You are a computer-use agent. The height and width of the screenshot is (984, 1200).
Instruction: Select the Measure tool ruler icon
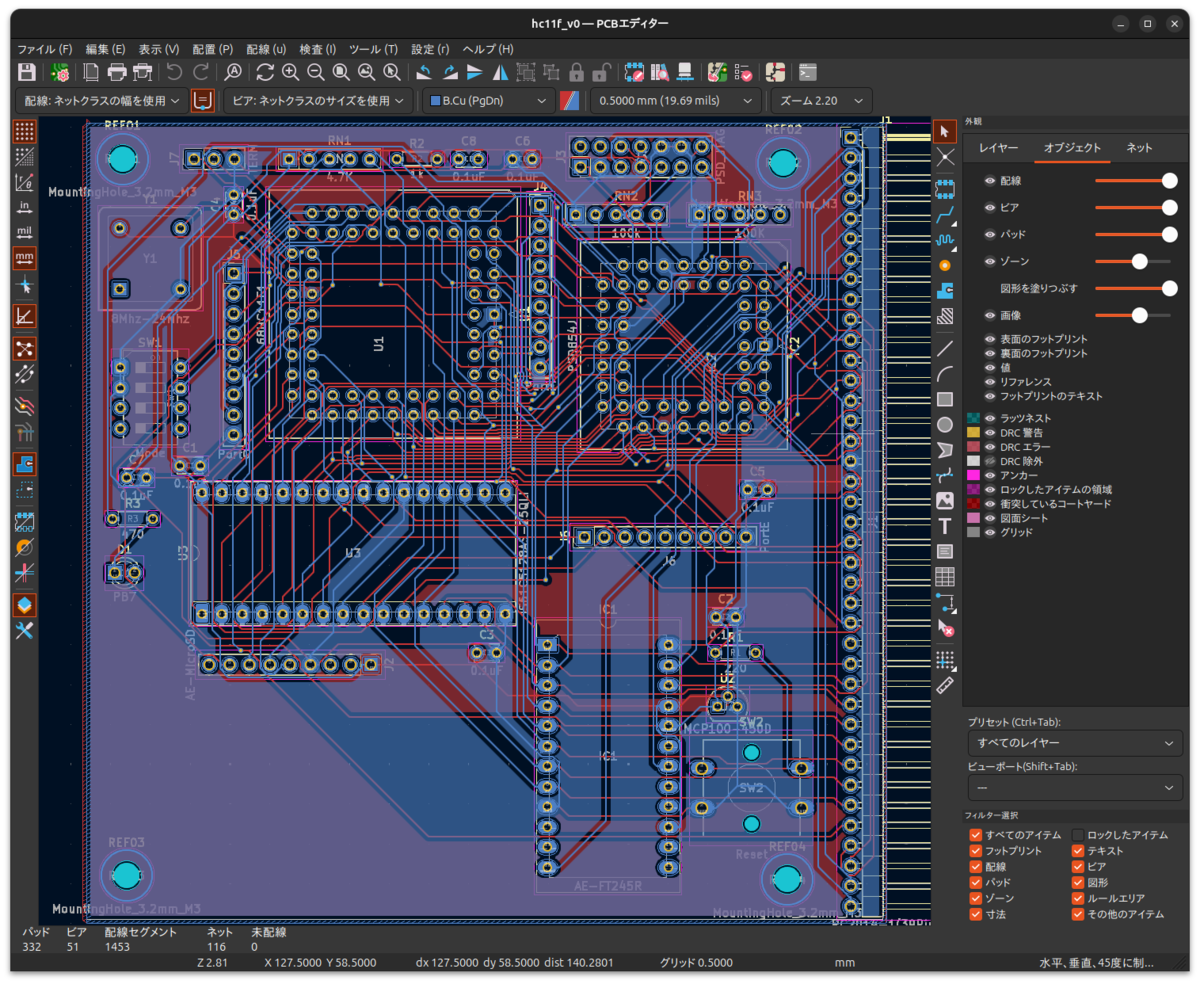coord(945,685)
